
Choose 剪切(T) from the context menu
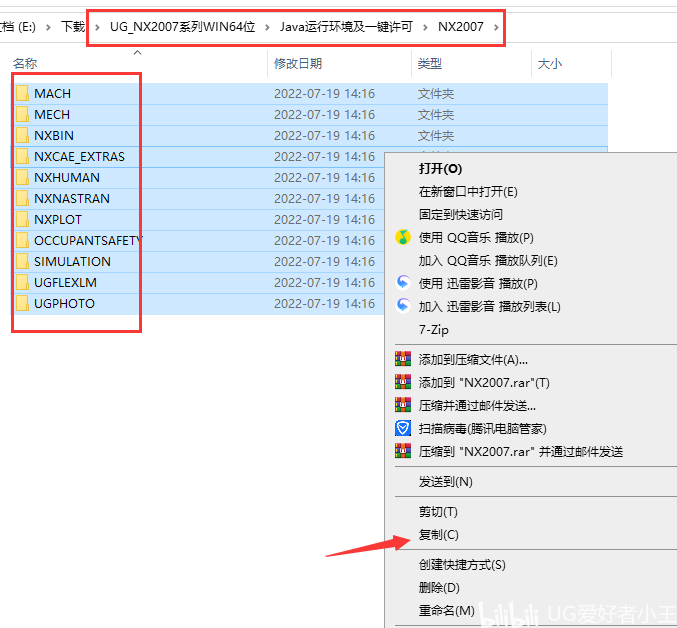click(438, 512)
